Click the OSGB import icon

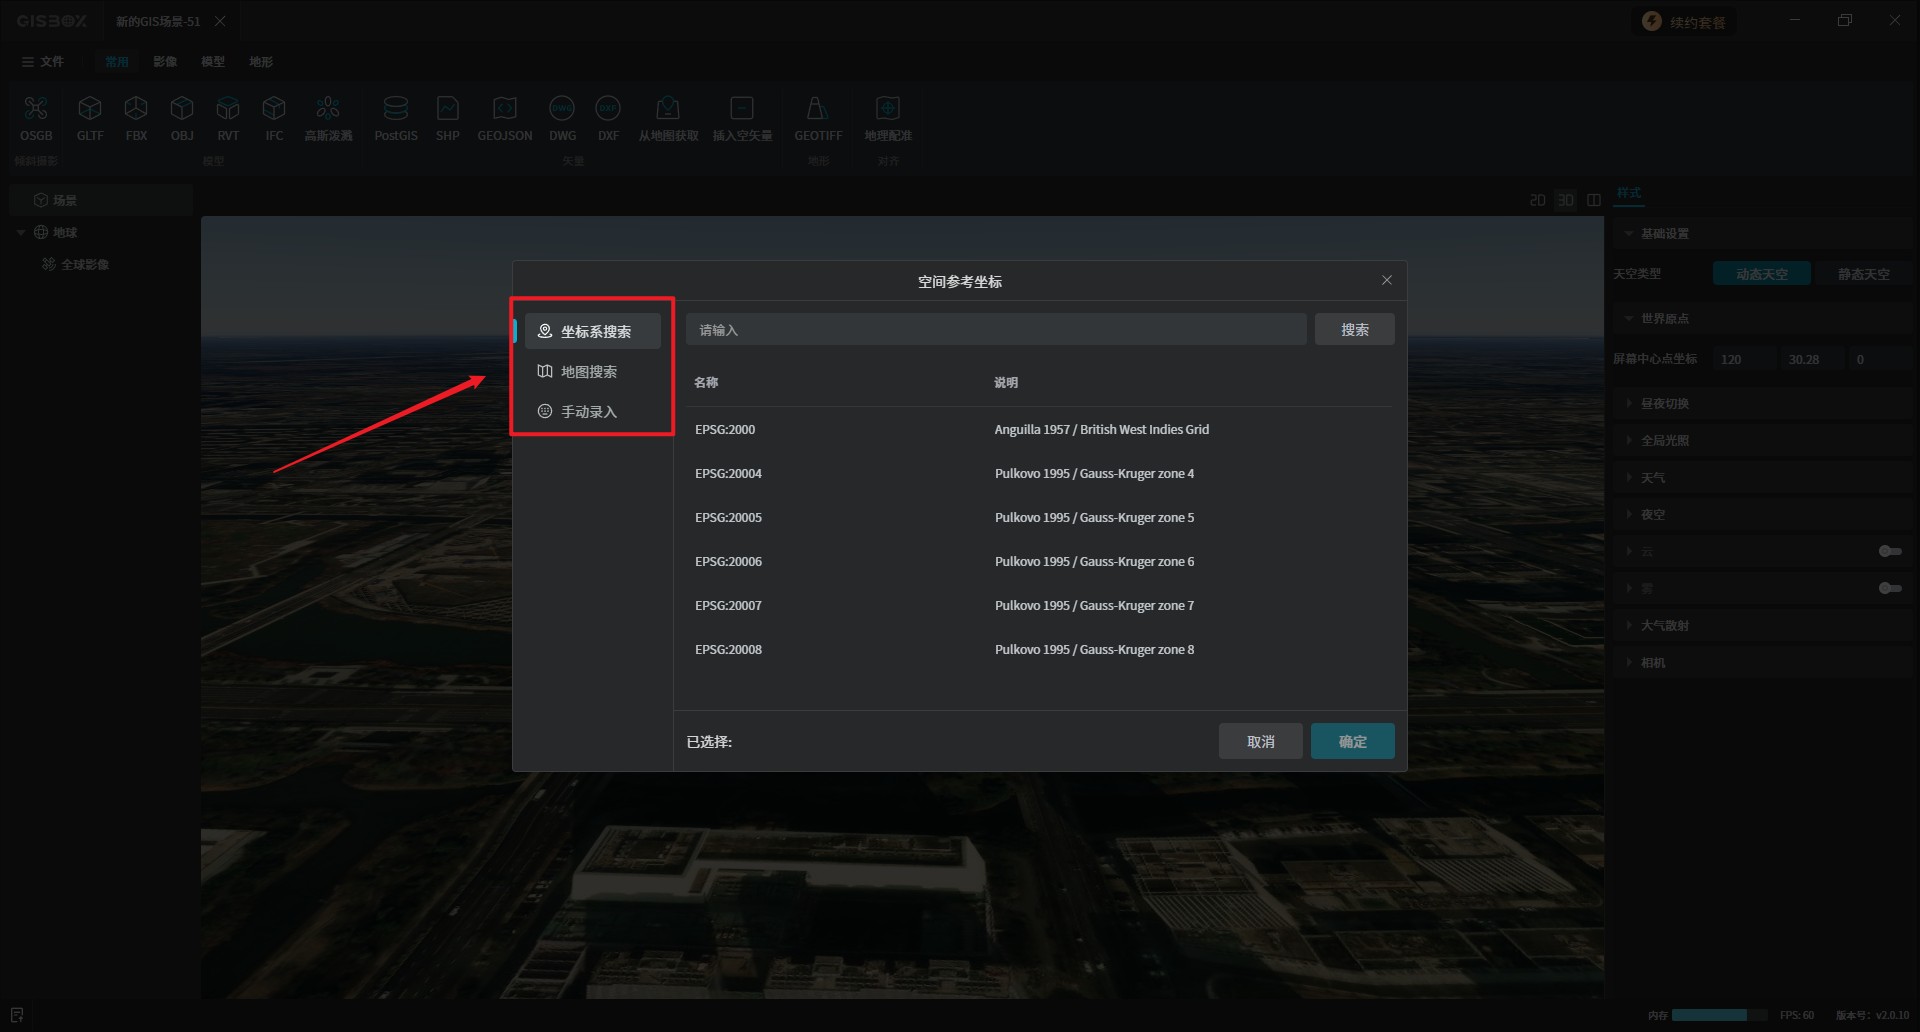click(36, 109)
